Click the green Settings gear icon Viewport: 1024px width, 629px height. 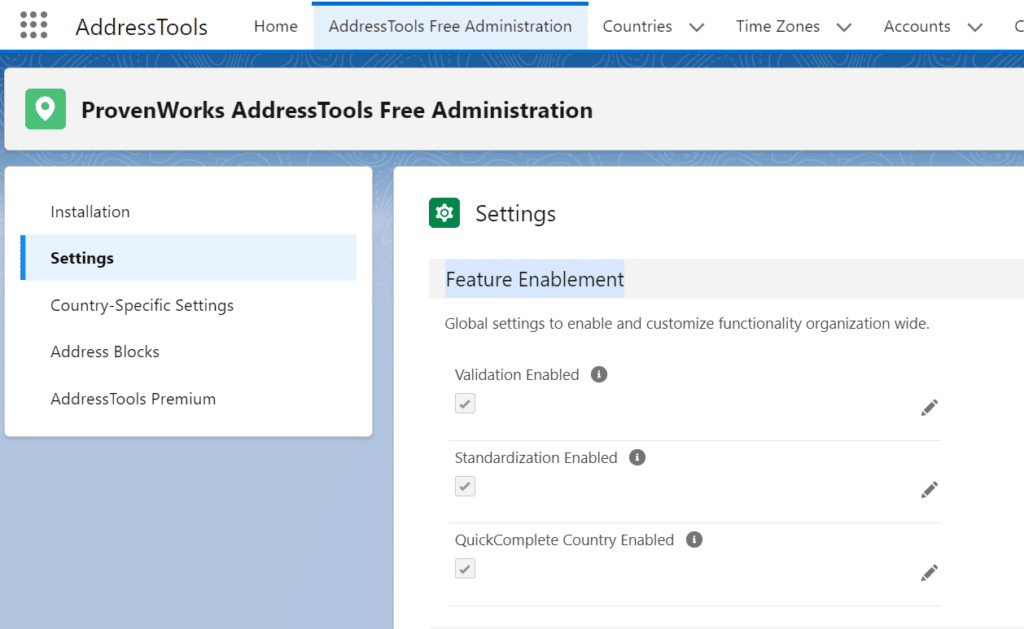[x=444, y=213]
